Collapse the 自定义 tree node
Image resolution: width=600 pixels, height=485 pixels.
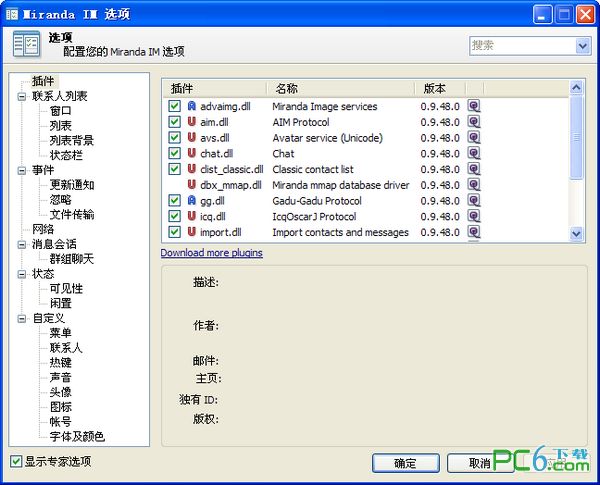[22, 318]
